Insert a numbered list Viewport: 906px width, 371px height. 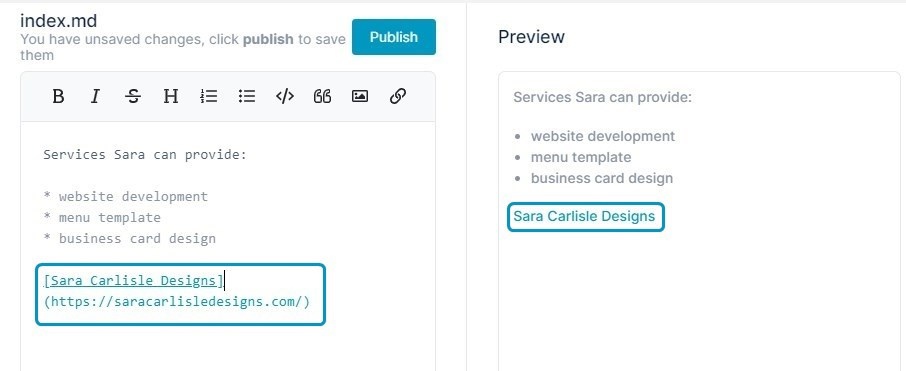(x=209, y=96)
